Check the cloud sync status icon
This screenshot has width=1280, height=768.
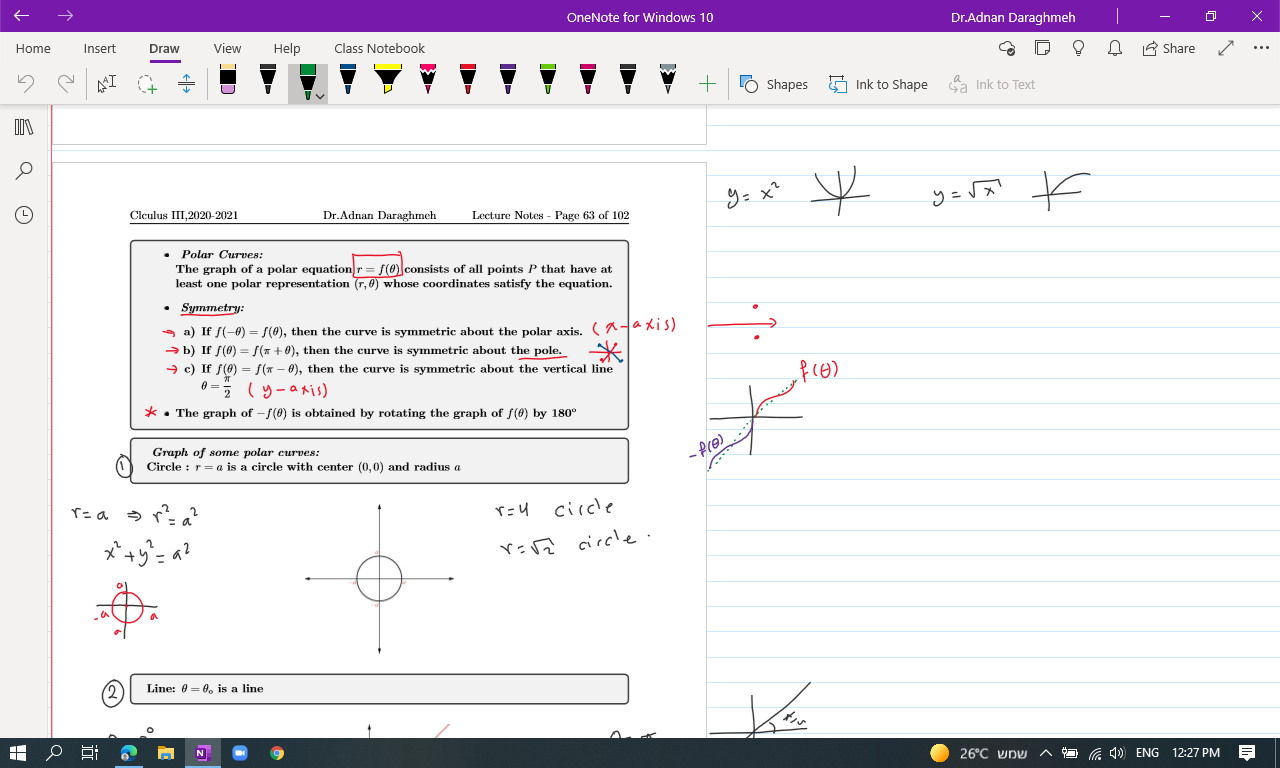[1007, 48]
